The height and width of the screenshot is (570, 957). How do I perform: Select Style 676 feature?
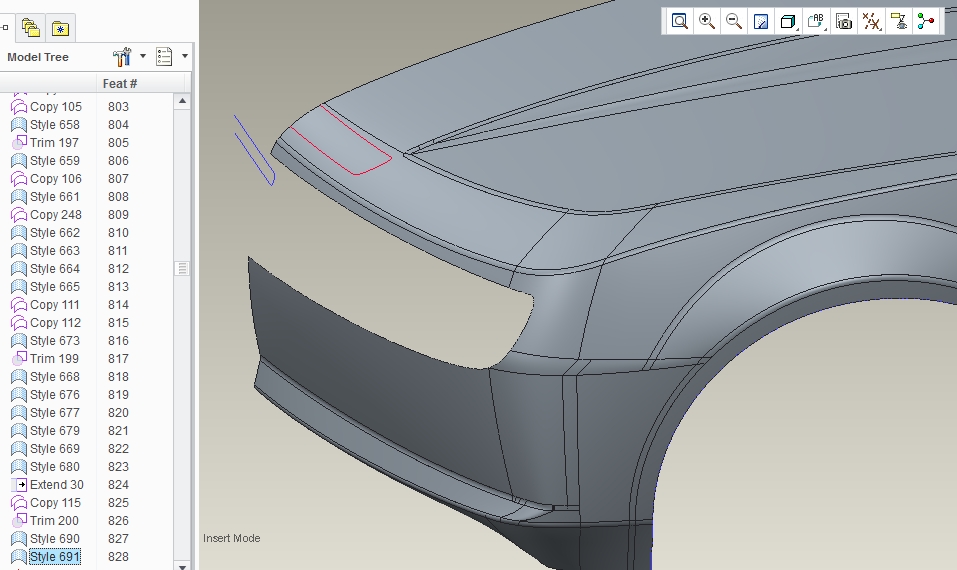point(55,395)
